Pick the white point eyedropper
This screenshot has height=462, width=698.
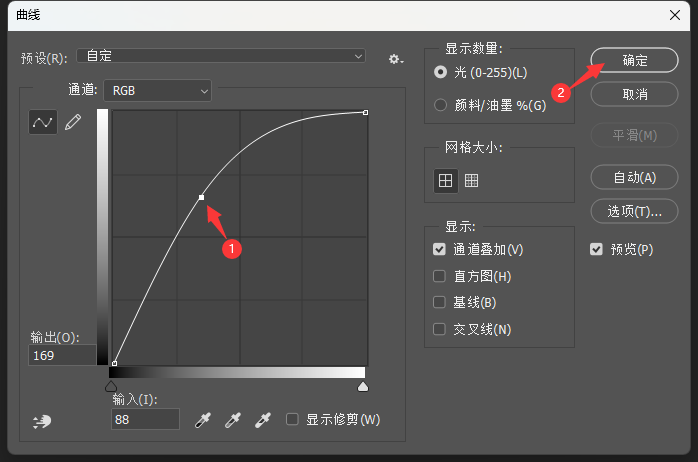pos(263,420)
